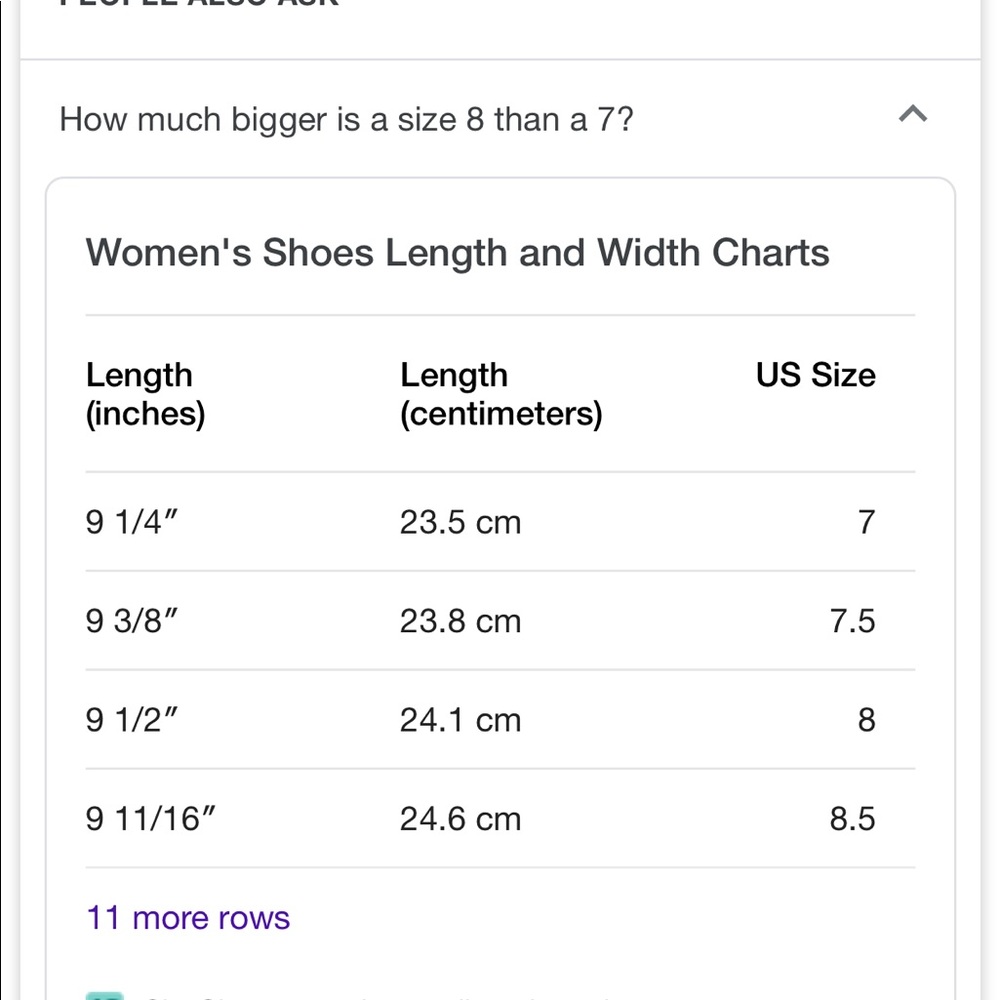Click the 23.5 cm cell
The height and width of the screenshot is (1000, 1000).
tap(460, 522)
